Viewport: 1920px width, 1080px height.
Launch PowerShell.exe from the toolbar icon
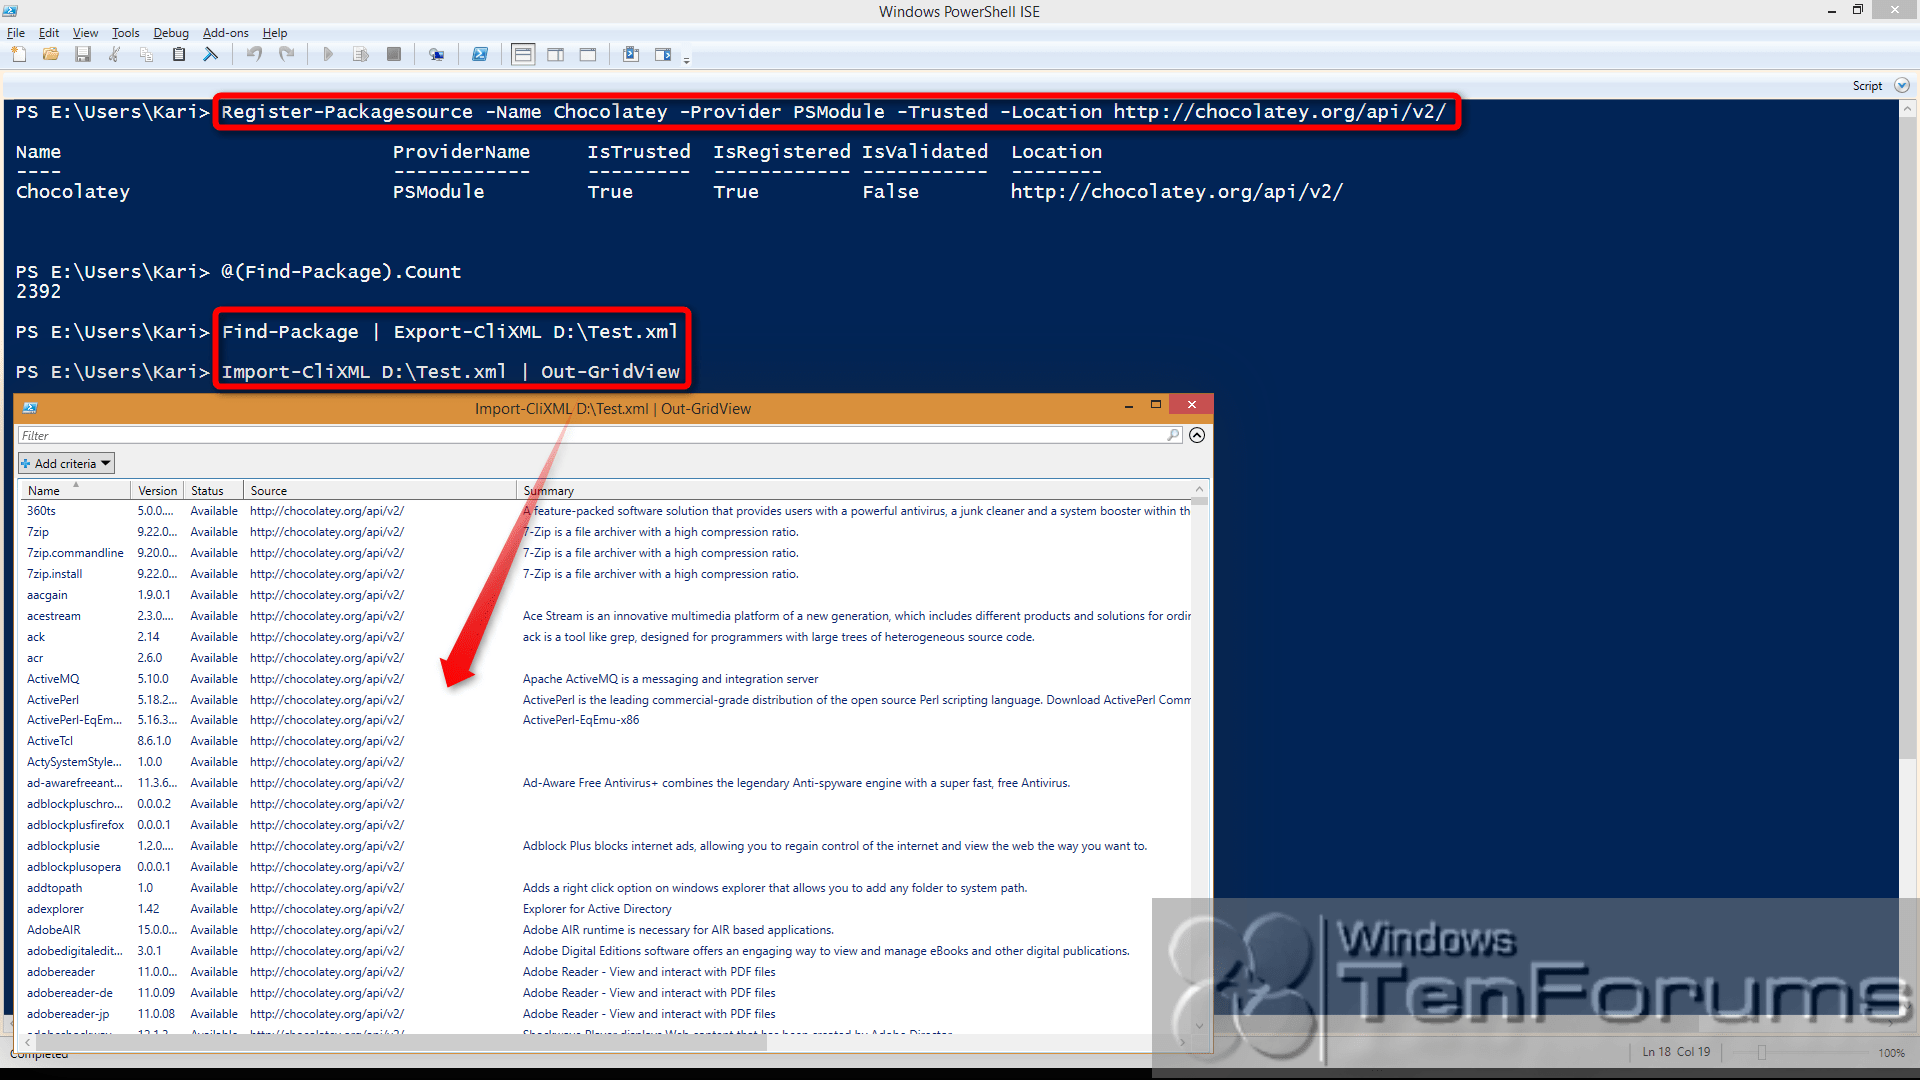coord(480,54)
